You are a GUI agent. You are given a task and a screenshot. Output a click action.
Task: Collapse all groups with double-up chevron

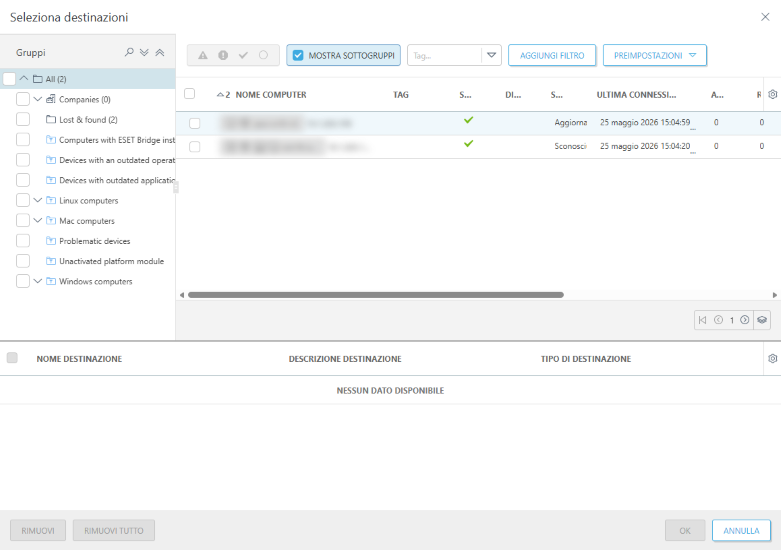pyautogui.click(x=159, y=52)
